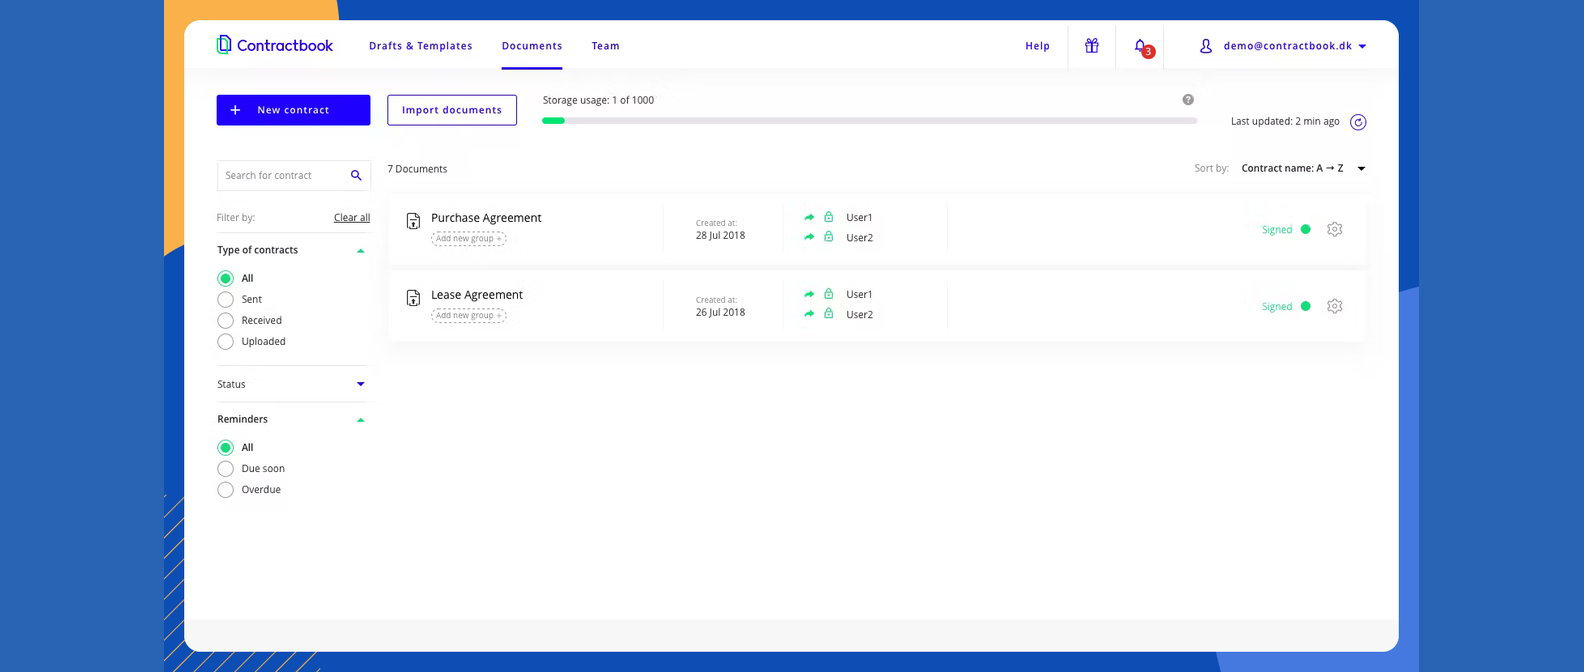
Task: Open settings gear for Lease Agreement
Action: [x=1334, y=306]
